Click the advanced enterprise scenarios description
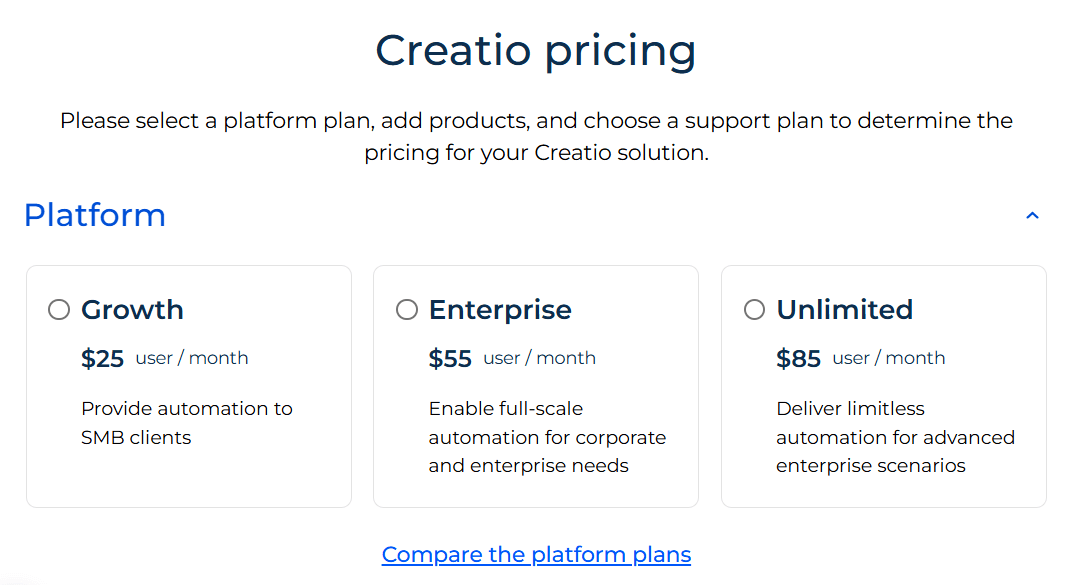This screenshot has width=1077, height=585. coord(896,437)
